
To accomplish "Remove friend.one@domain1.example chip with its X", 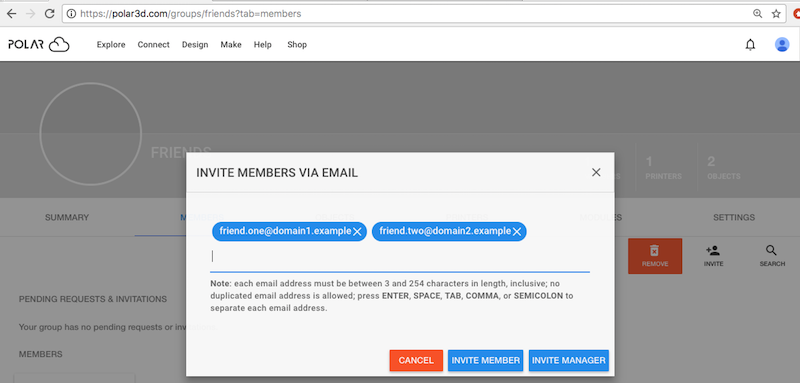I will 357,232.
